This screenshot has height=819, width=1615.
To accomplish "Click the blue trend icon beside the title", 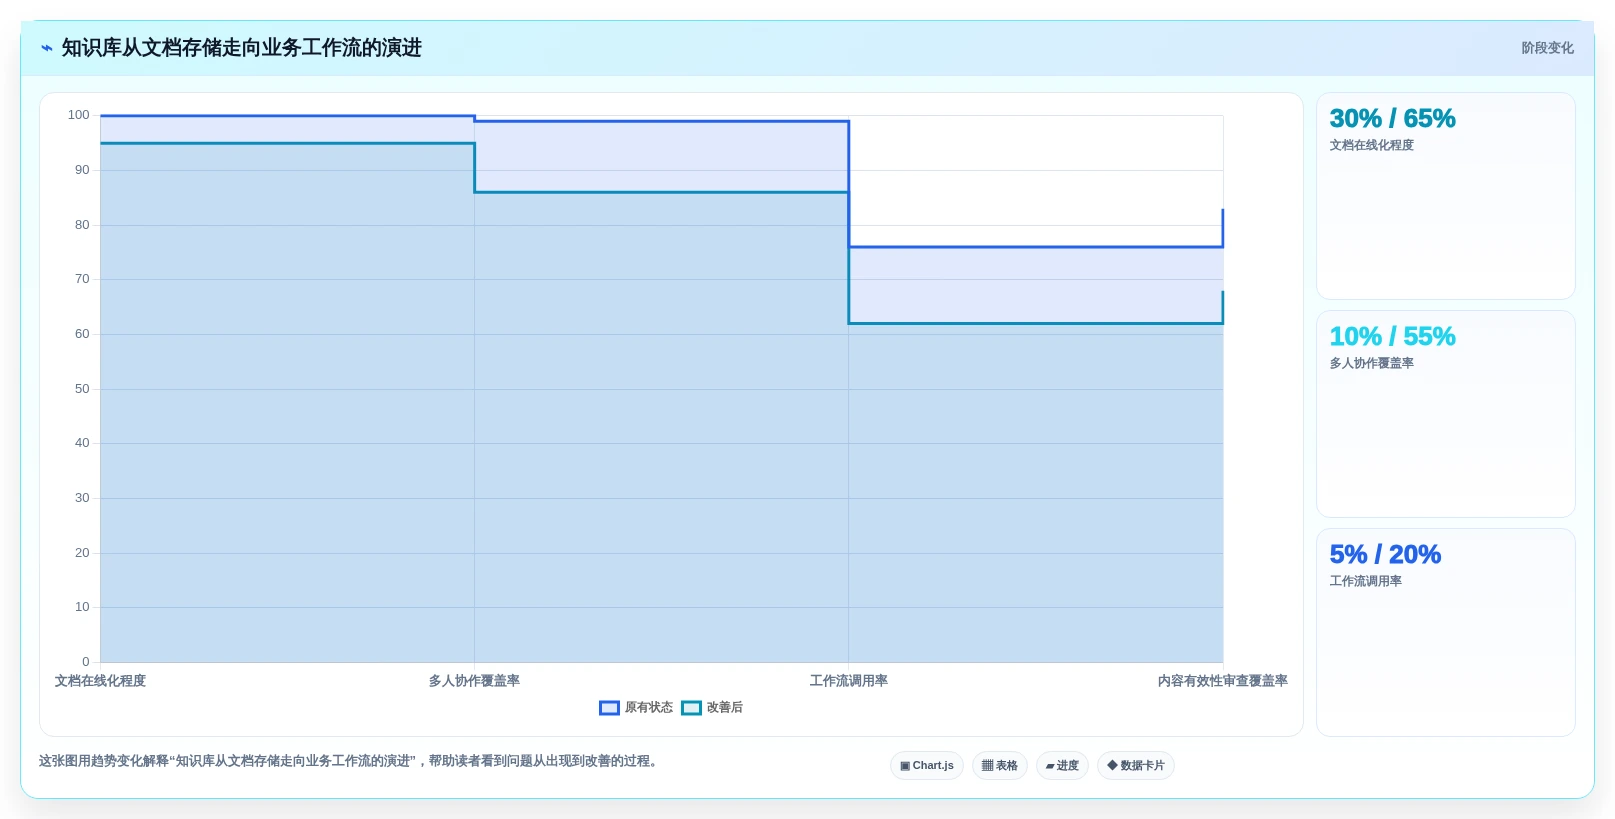I will tap(47, 48).
